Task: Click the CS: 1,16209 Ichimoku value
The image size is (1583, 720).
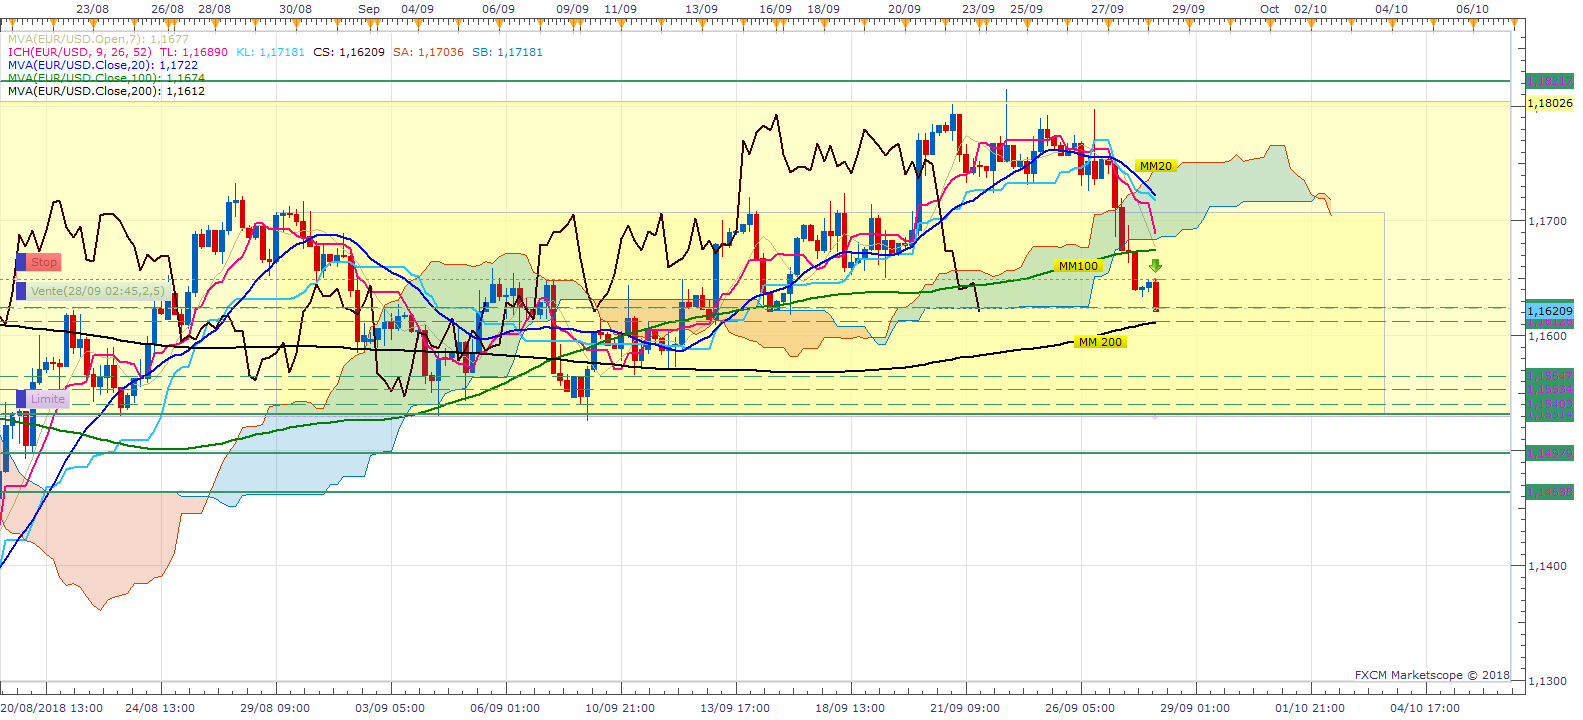Action: (x=349, y=52)
